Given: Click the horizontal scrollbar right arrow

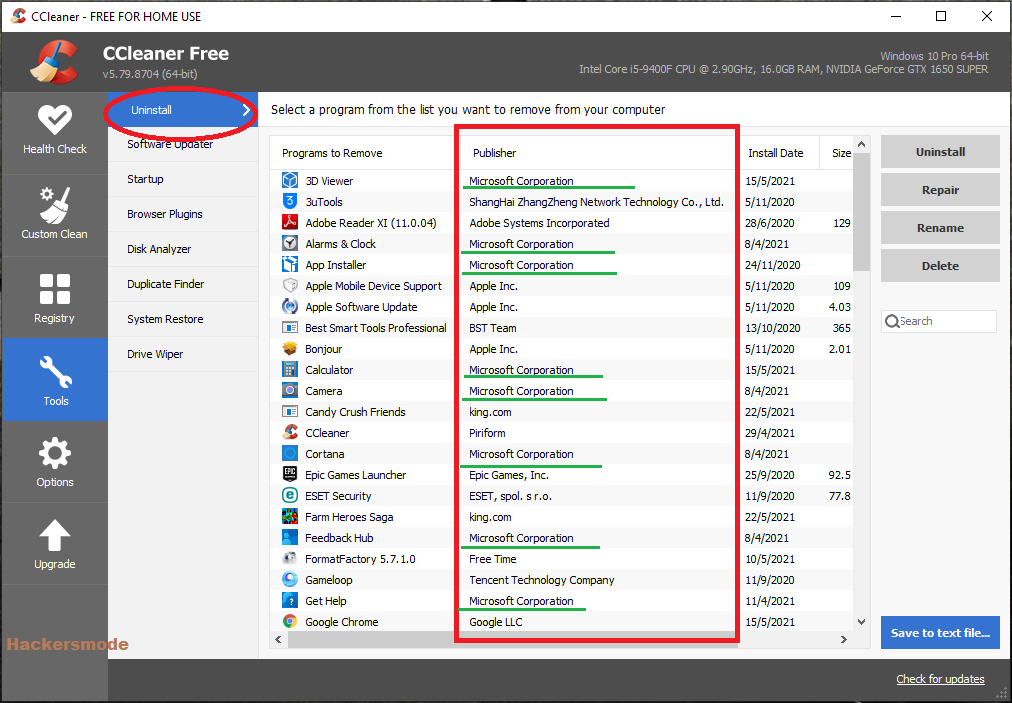Looking at the screenshot, I should (x=844, y=639).
